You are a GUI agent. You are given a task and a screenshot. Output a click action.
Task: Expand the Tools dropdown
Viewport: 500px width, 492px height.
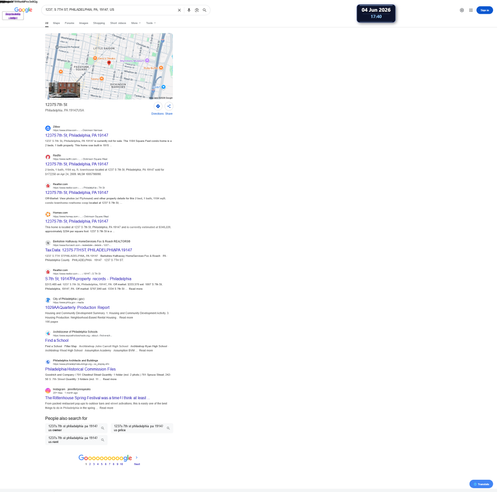click(x=151, y=23)
